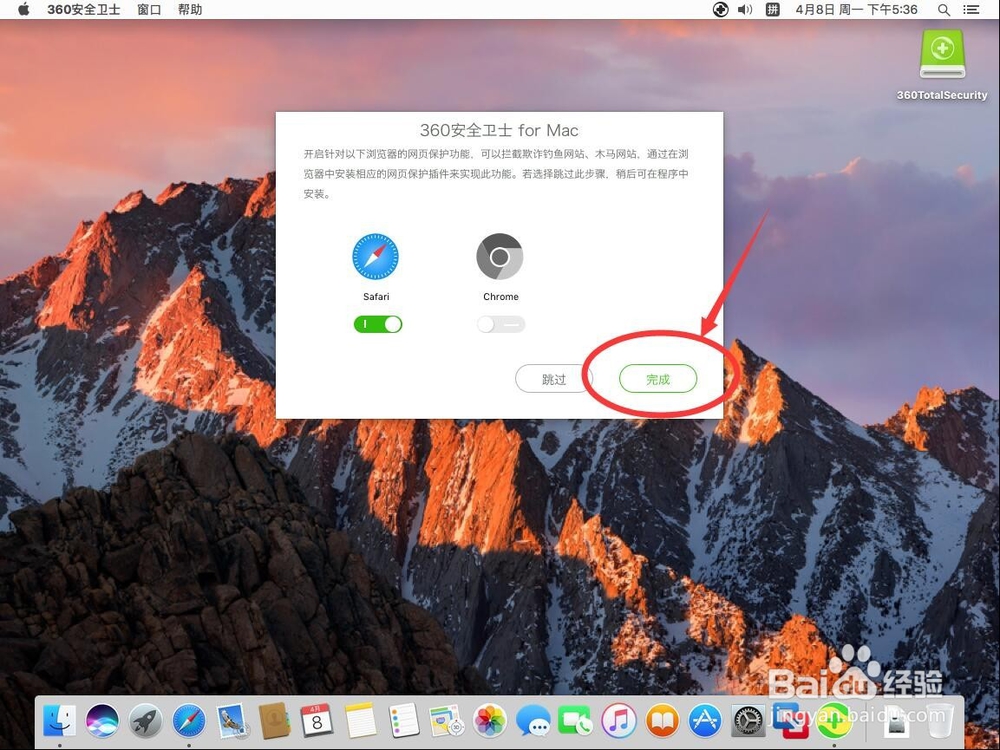
Task: Open Finder from the Dock
Action: pyautogui.click(x=59, y=721)
